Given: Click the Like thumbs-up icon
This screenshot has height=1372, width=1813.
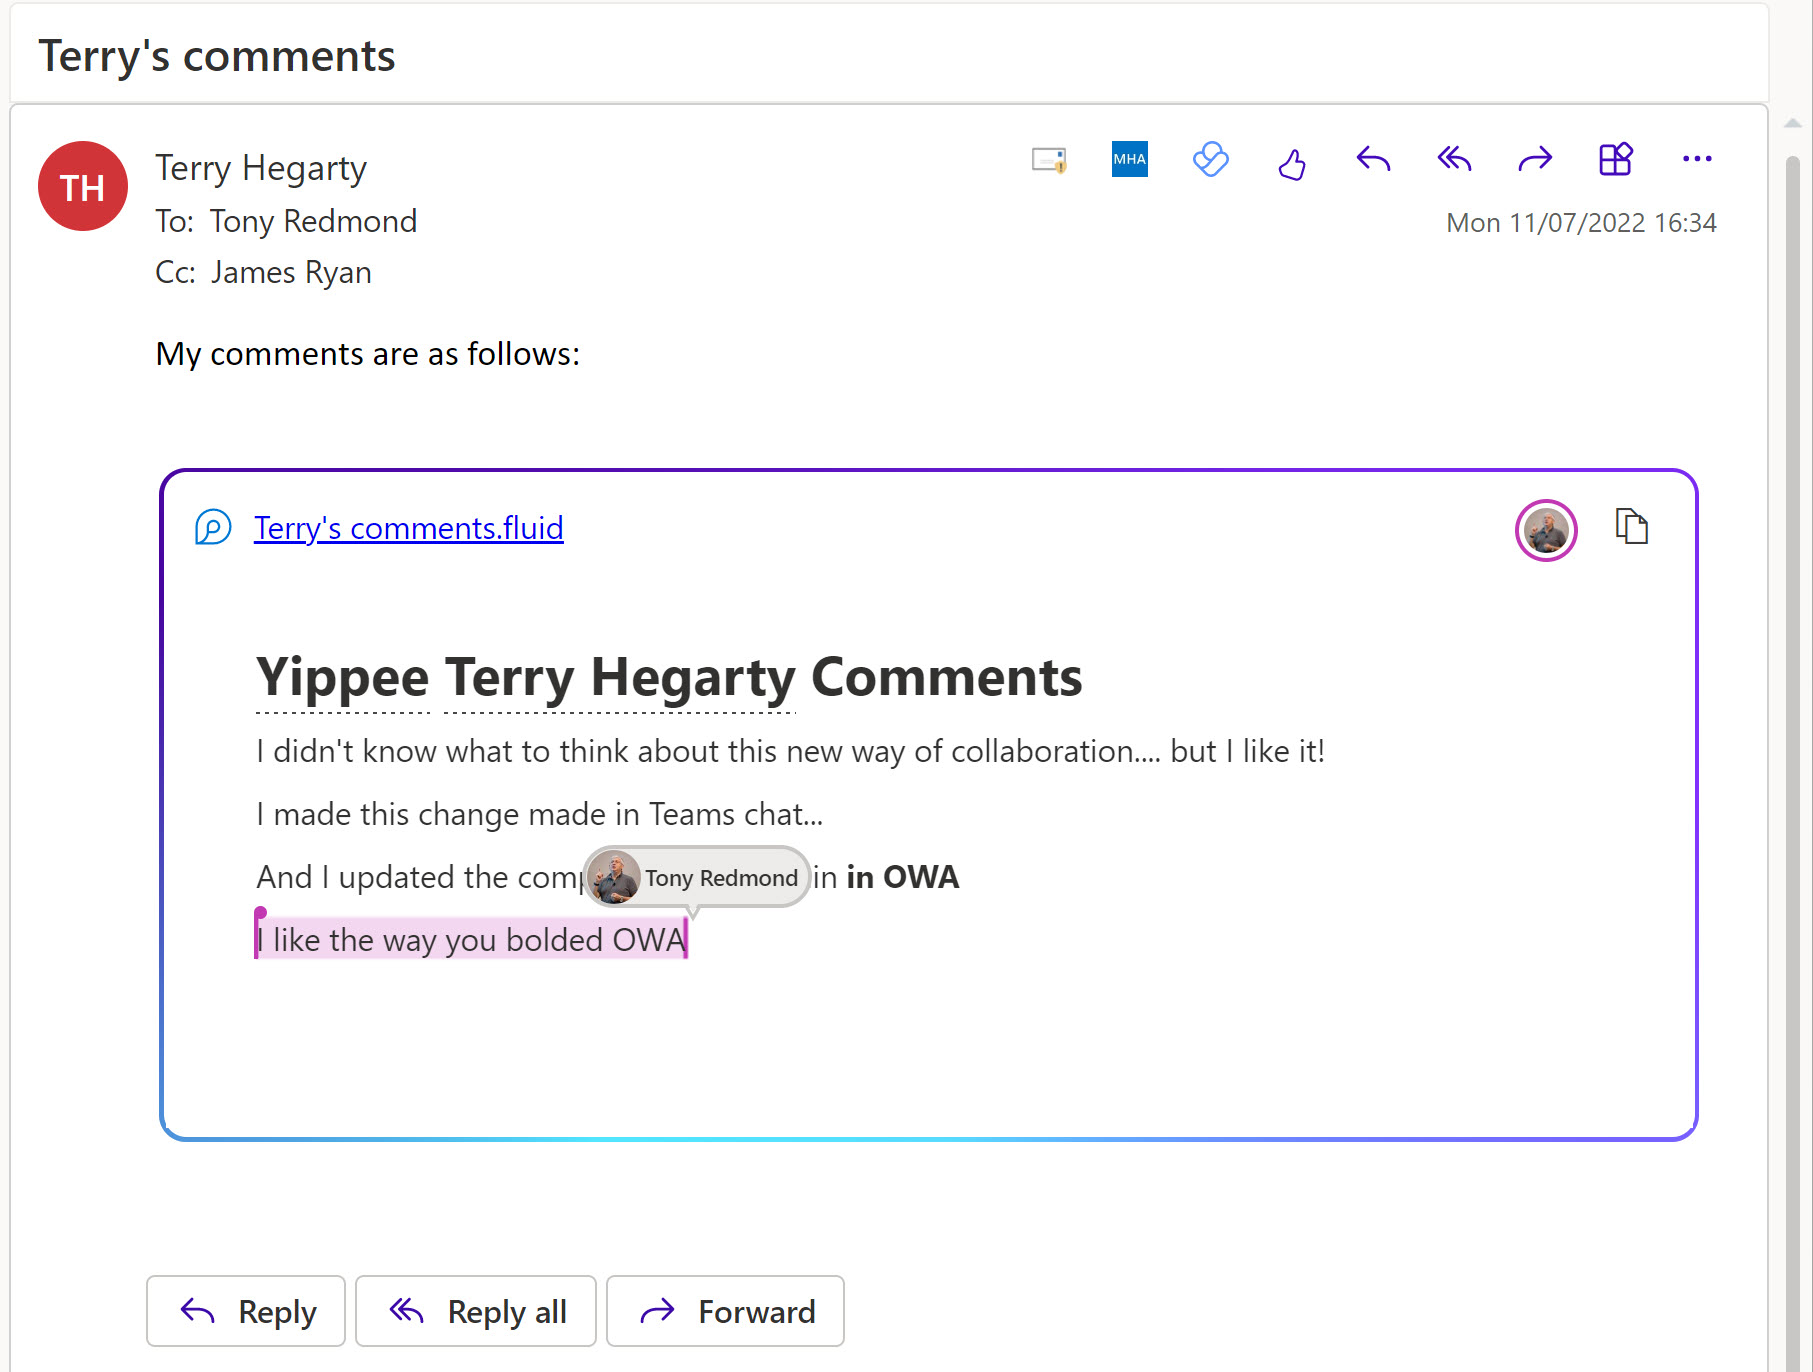Looking at the screenshot, I should tap(1291, 163).
